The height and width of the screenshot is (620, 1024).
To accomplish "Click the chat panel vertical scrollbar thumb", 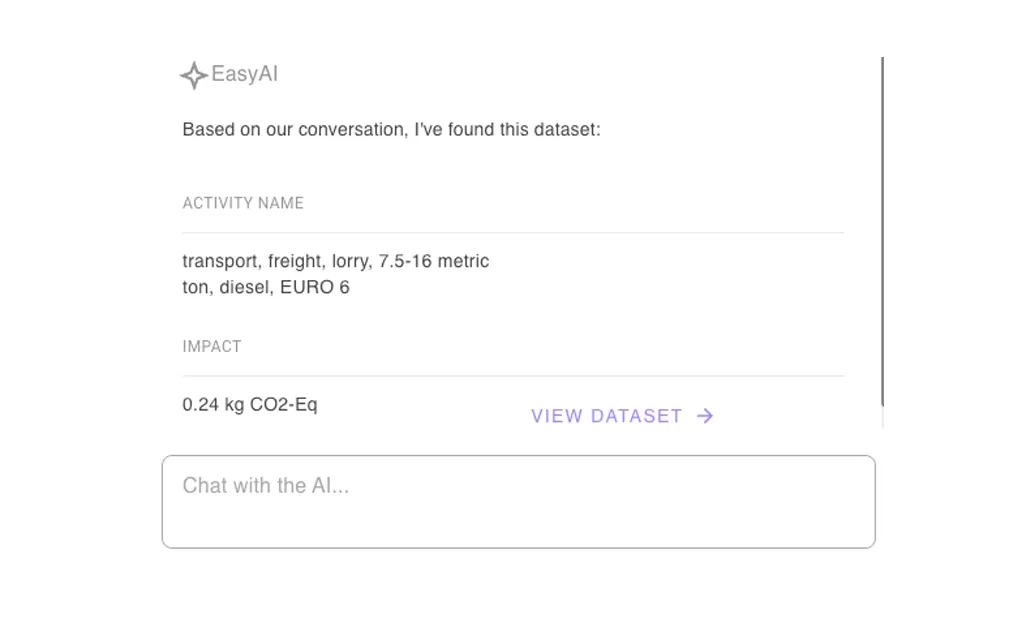I will click(882, 230).
